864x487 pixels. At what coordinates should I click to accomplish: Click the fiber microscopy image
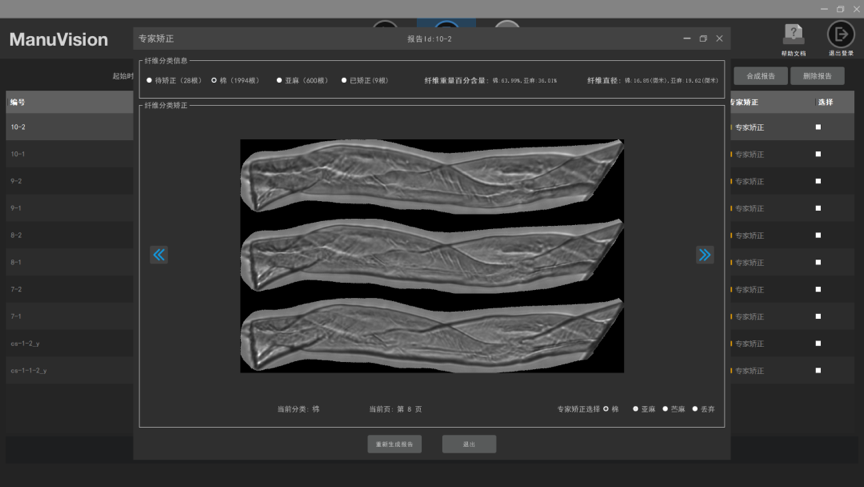pos(432,256)
